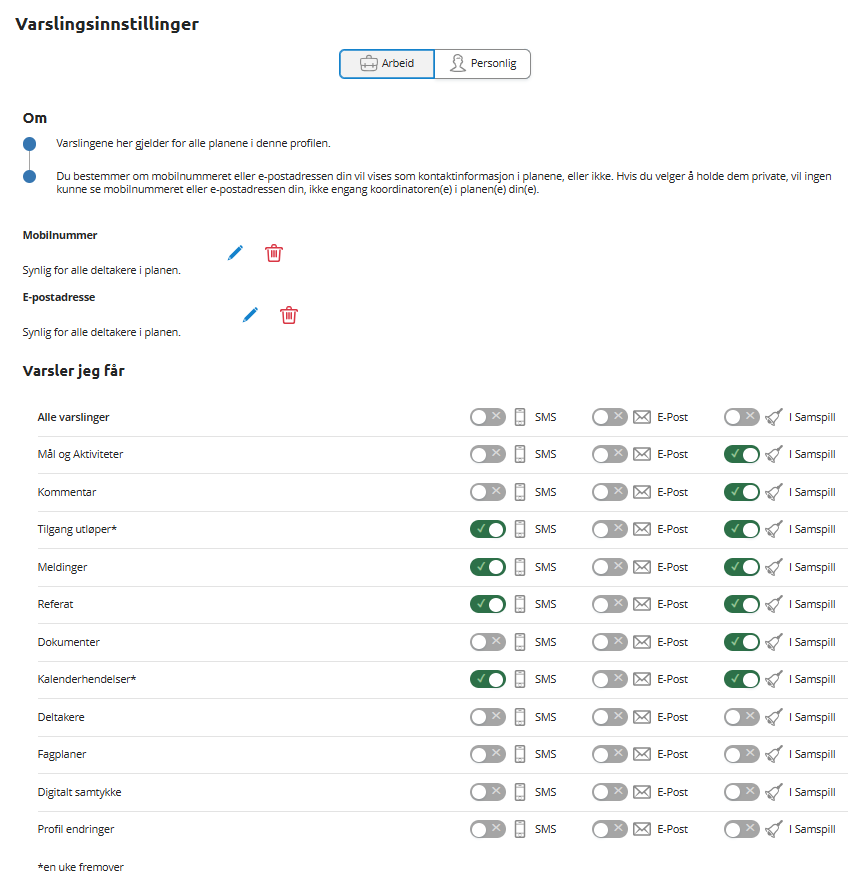Enable E-Post toggle for Referat
Viewport: 849px width, 879px height.
(610, 604)
